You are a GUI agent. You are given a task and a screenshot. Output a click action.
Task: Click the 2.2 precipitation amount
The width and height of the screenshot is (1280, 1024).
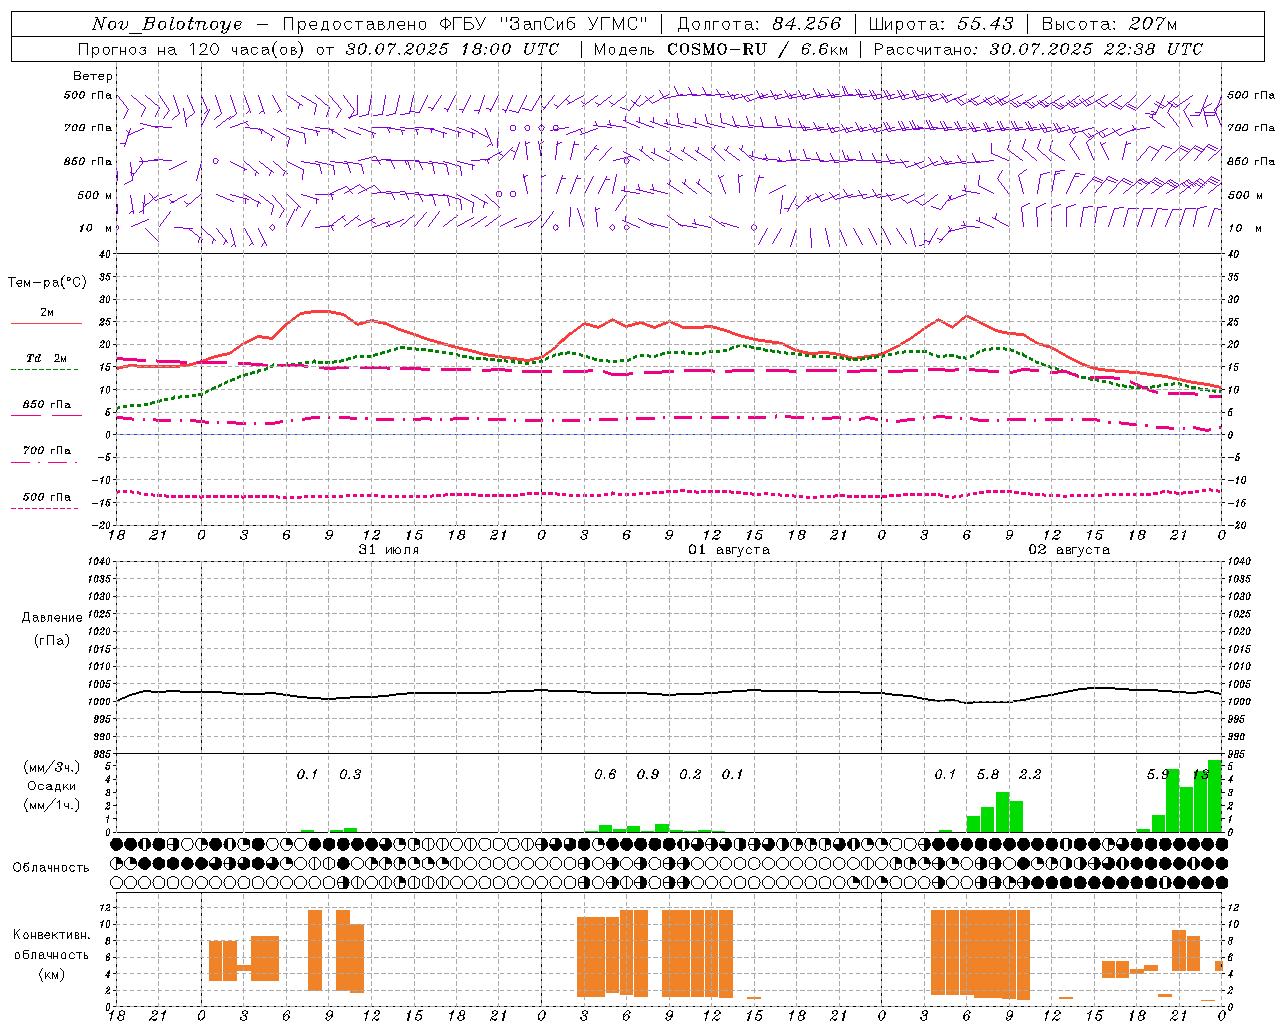pyautogui.click(x=1030, y=775)
